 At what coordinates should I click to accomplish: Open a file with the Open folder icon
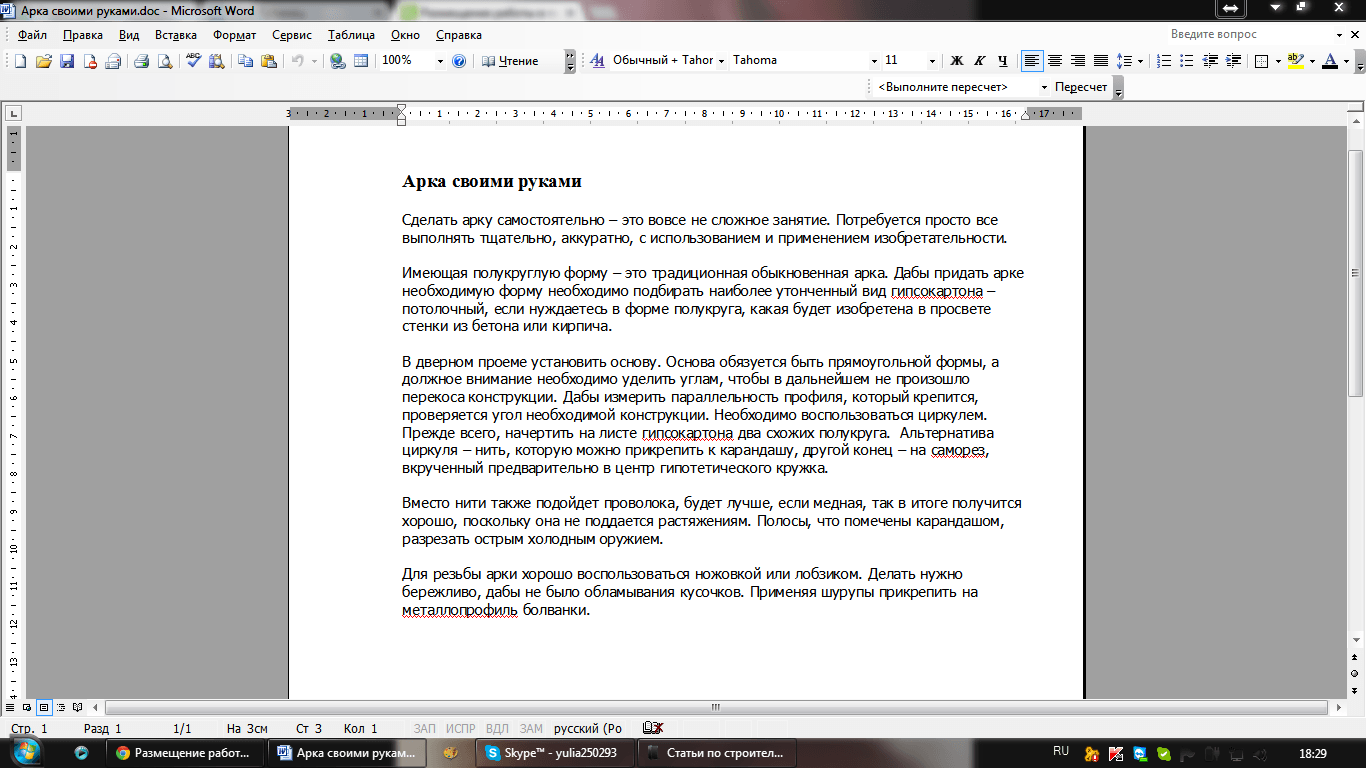point(44,61)
